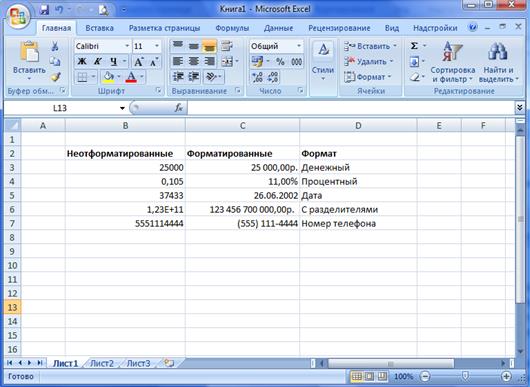This screenshot has width=530, height=387.
Task: Toggle italic К formatting
Action: (97, 62)
